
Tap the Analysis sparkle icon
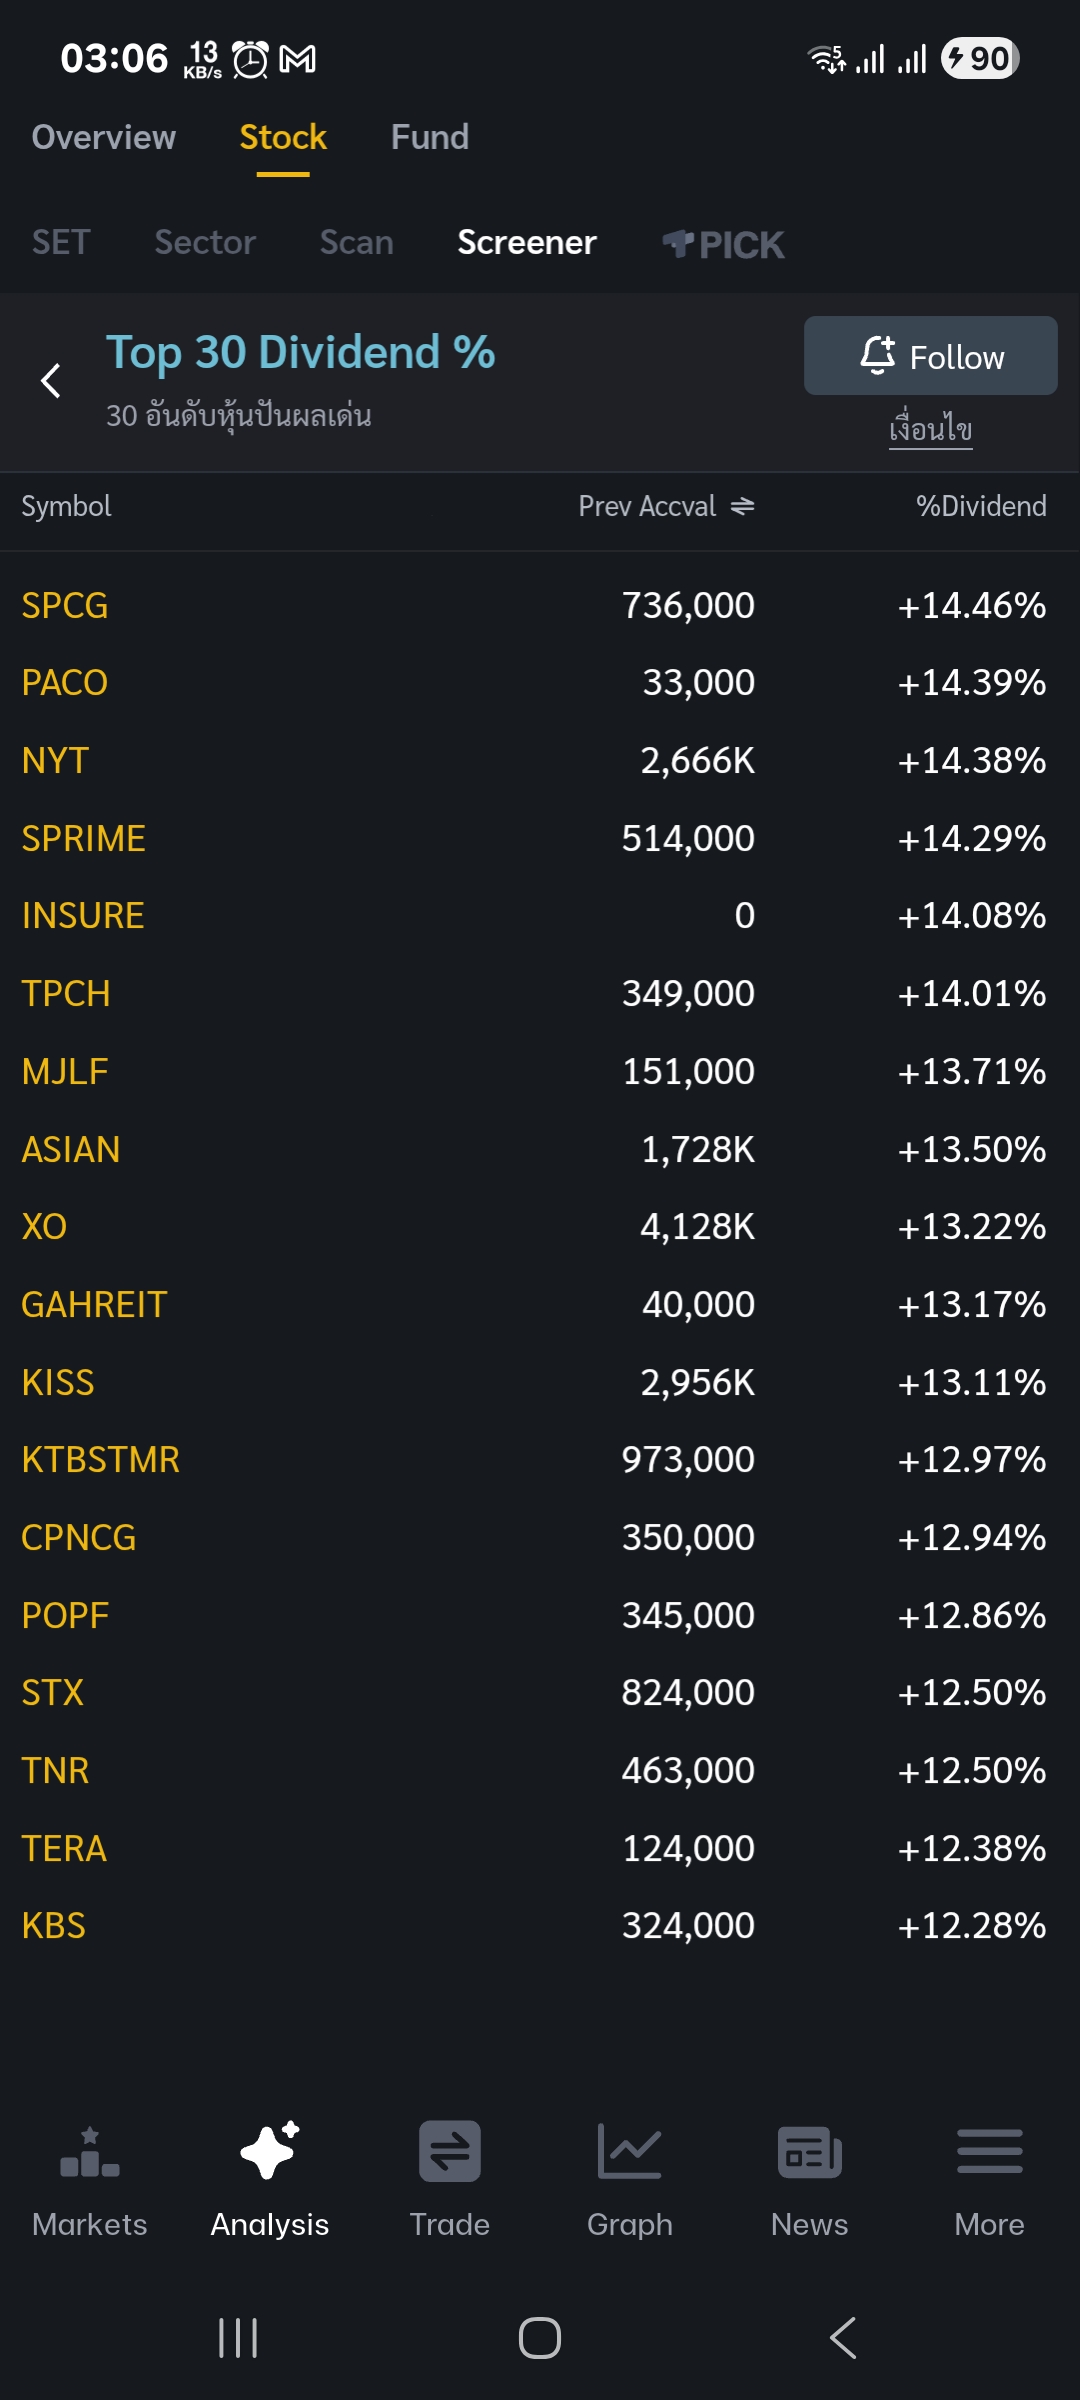(270, 2150)
